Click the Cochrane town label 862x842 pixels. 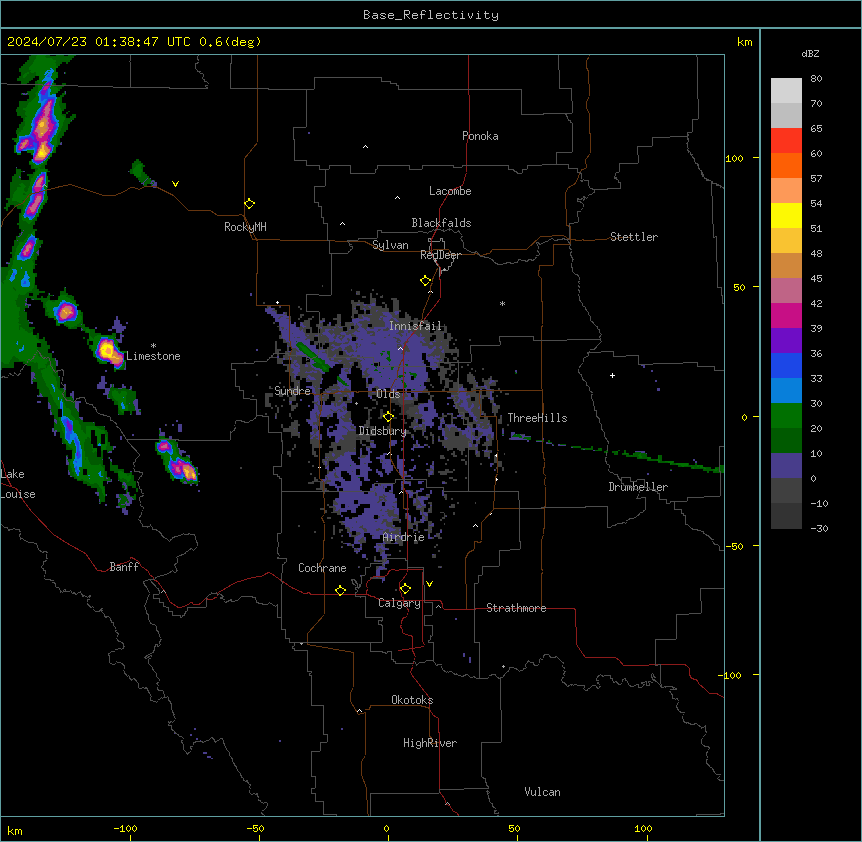[x=322, y=568]
